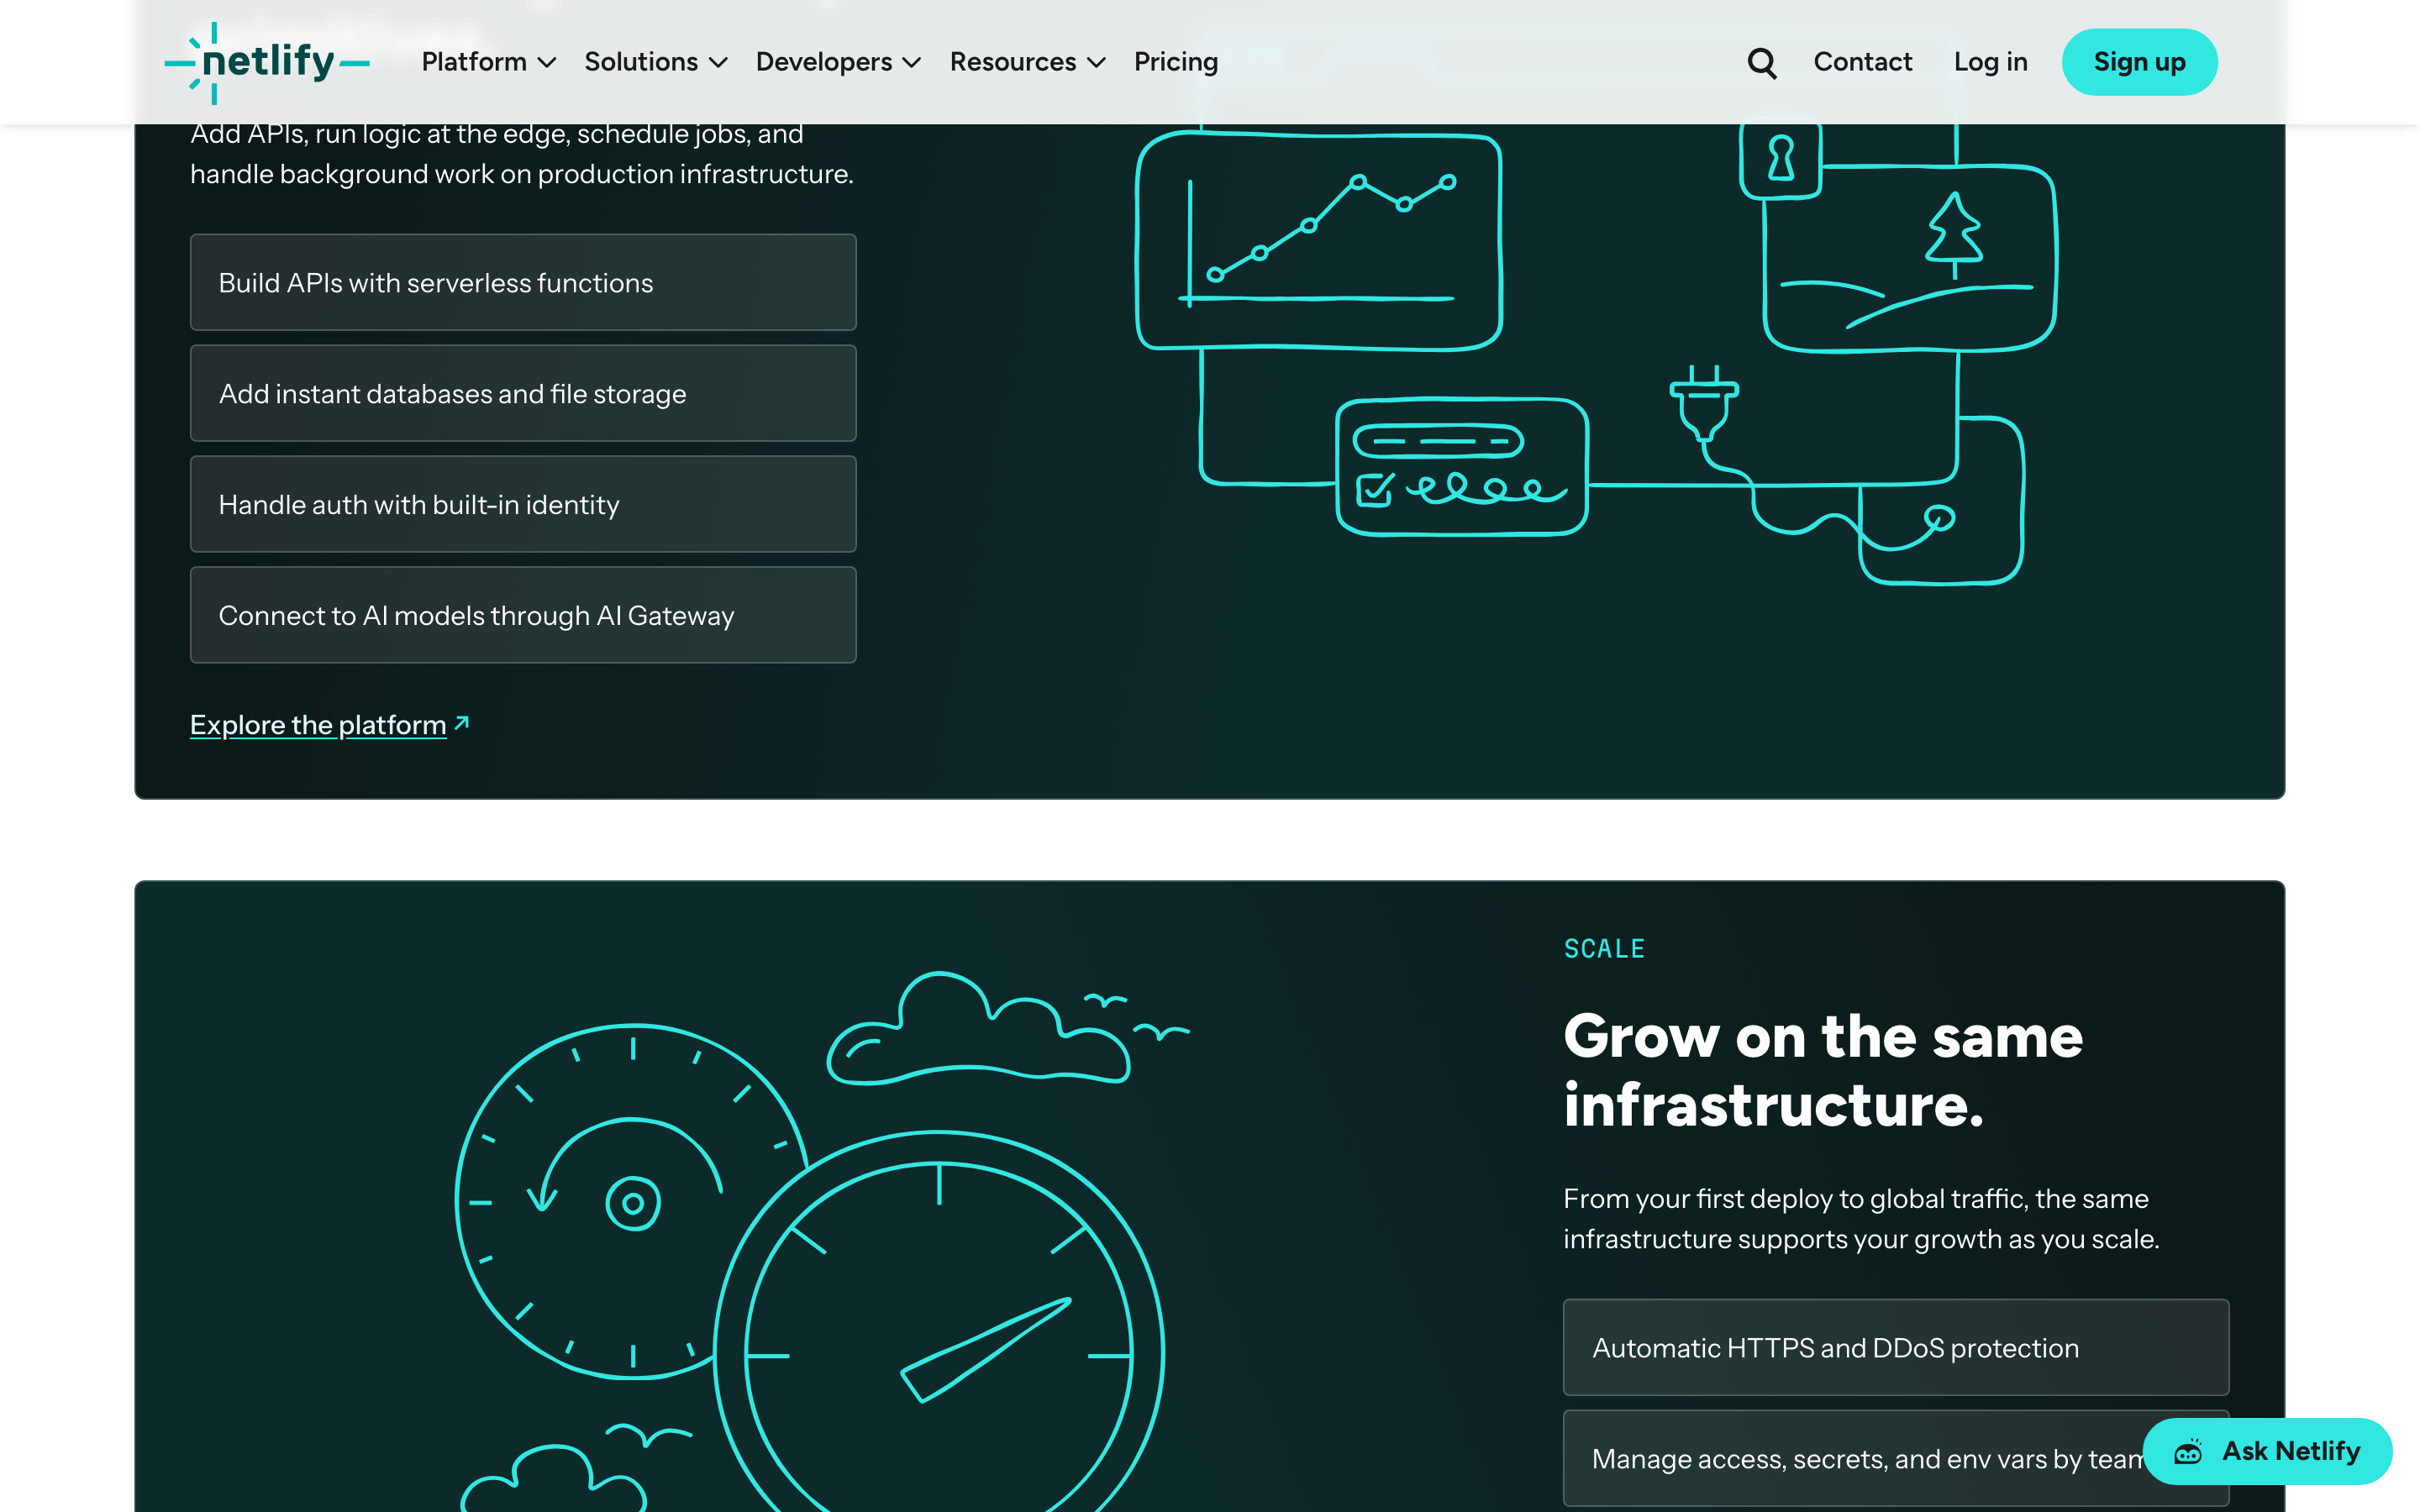Expand the Platform menu
This screenshot has width=2420, height=1512.
(488, 62)
